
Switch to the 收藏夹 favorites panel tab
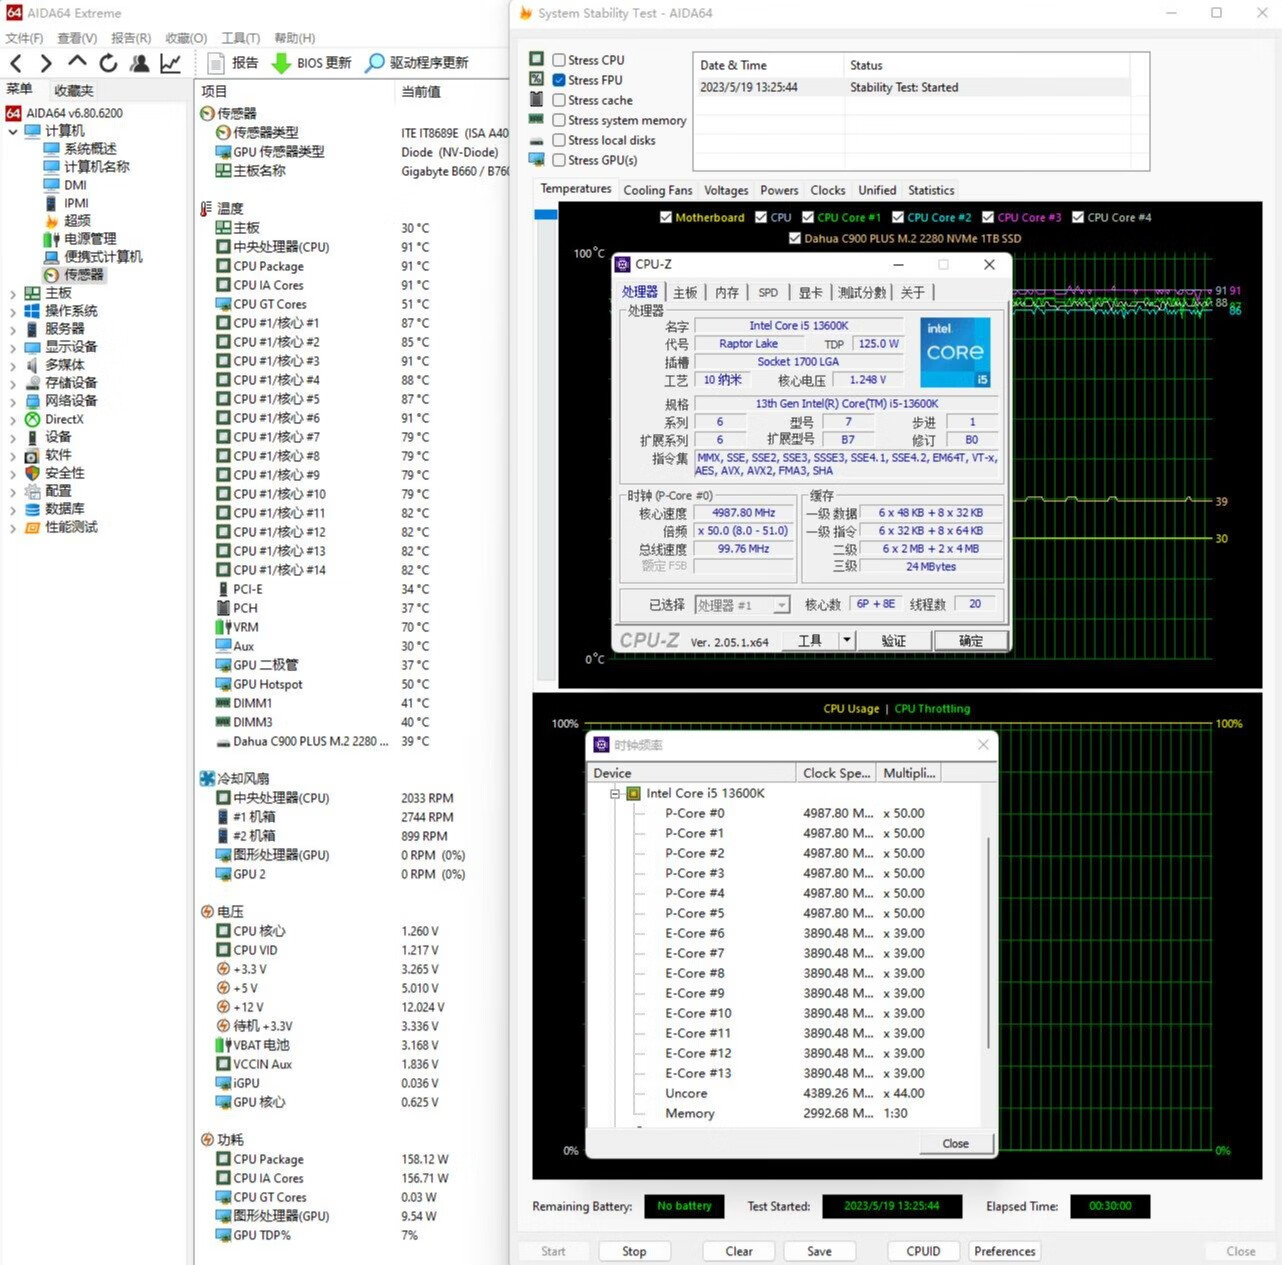click(x=73, y=90)
